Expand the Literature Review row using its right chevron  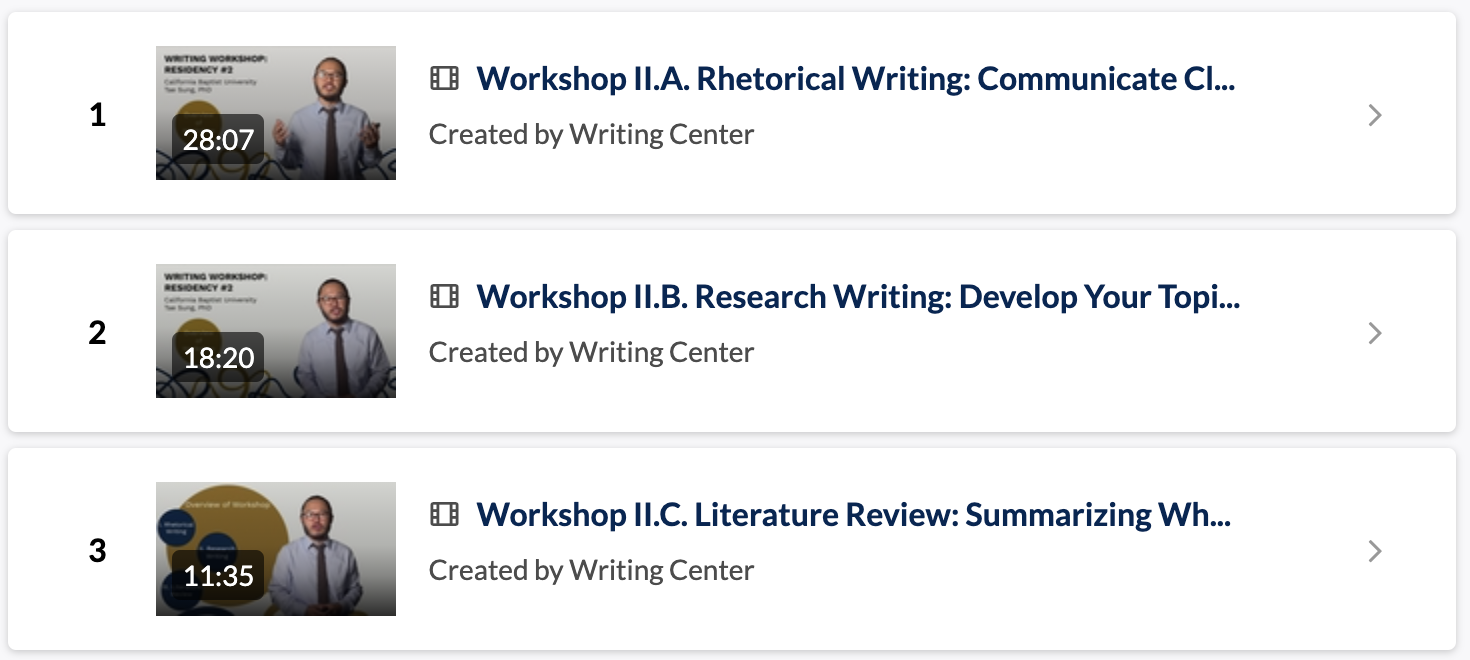1375,551
